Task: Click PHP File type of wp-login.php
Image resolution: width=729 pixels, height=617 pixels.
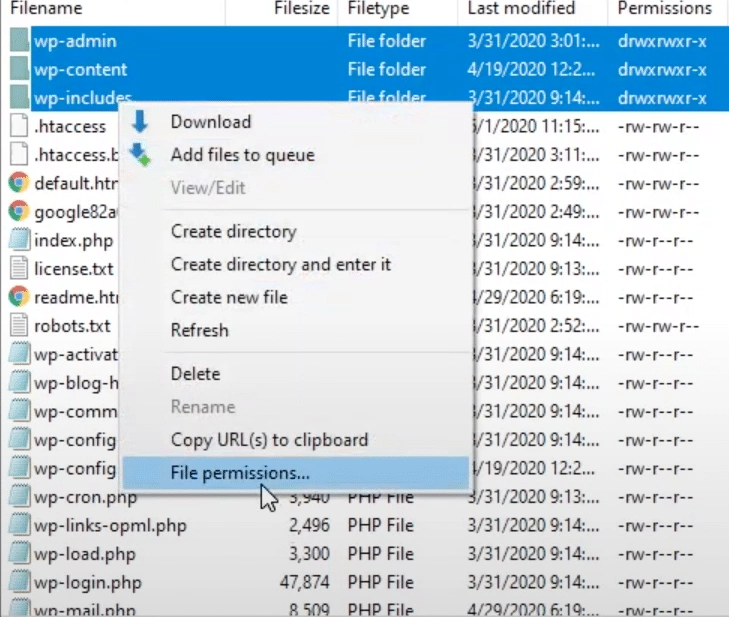Action: pyautogui.click(x=380, y=582)
